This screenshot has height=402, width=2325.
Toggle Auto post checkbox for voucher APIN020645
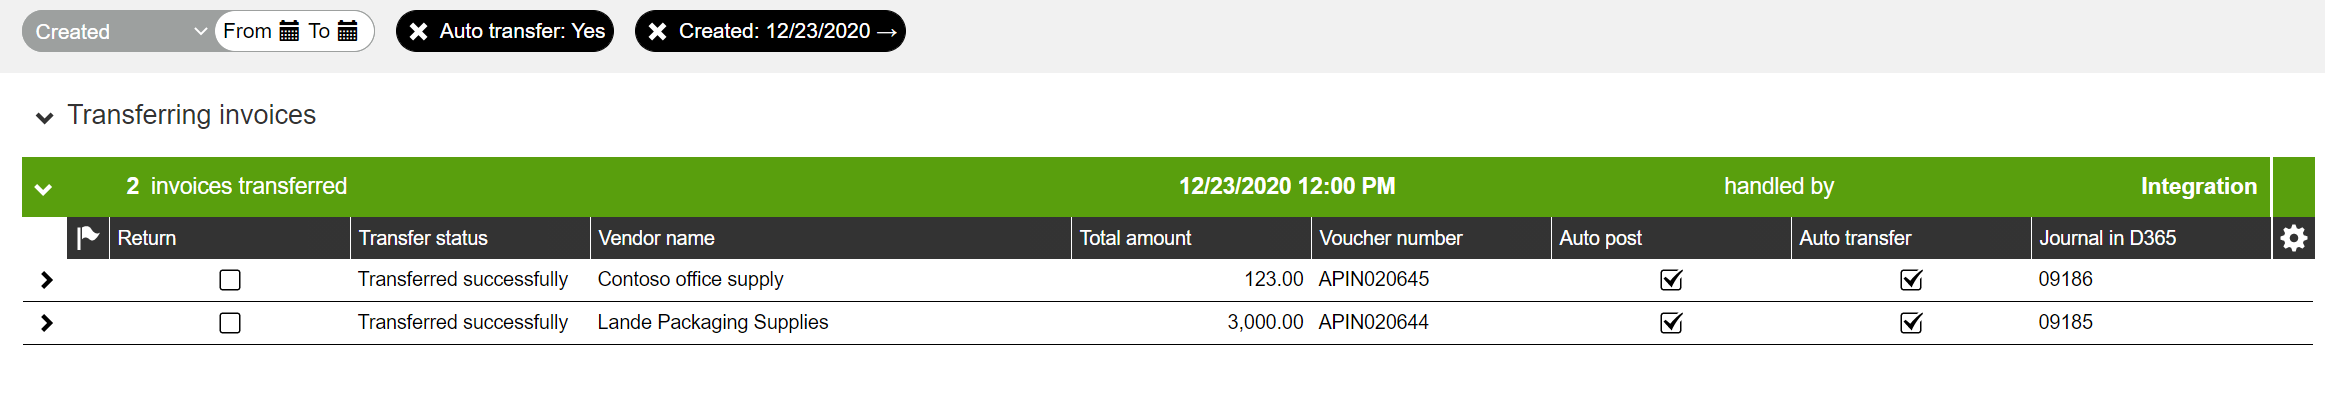[1671, 280]
